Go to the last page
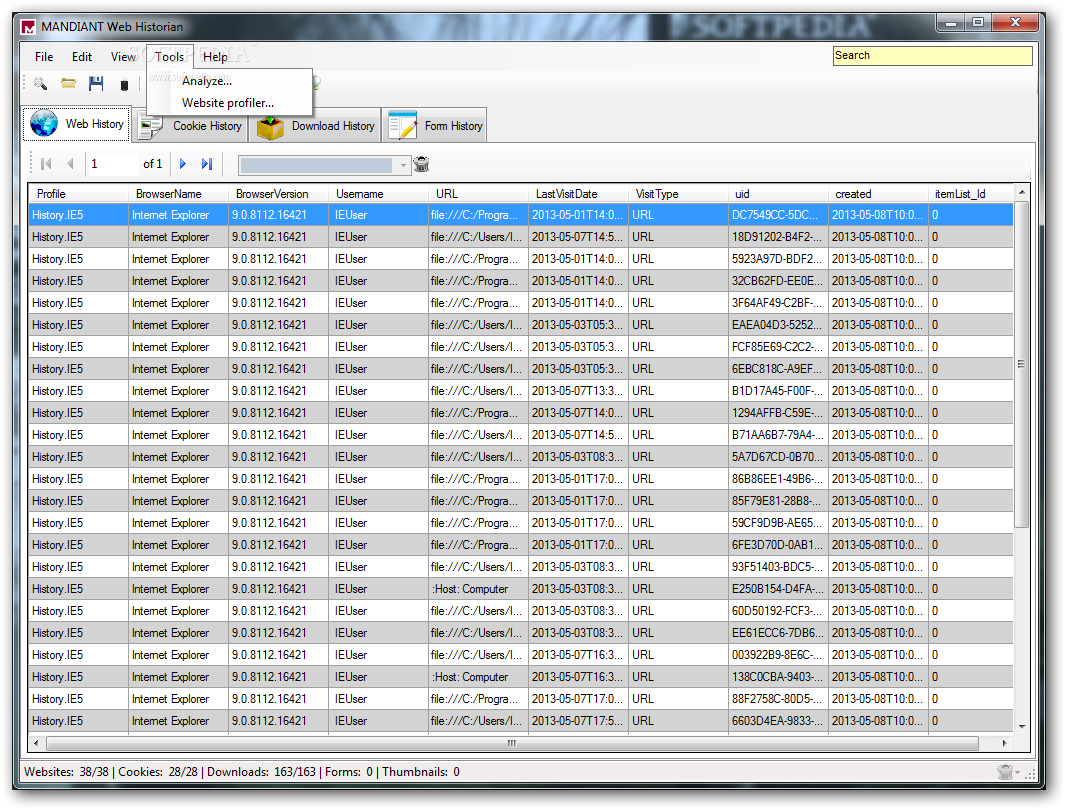1066x810 pixels. (207, 164)
